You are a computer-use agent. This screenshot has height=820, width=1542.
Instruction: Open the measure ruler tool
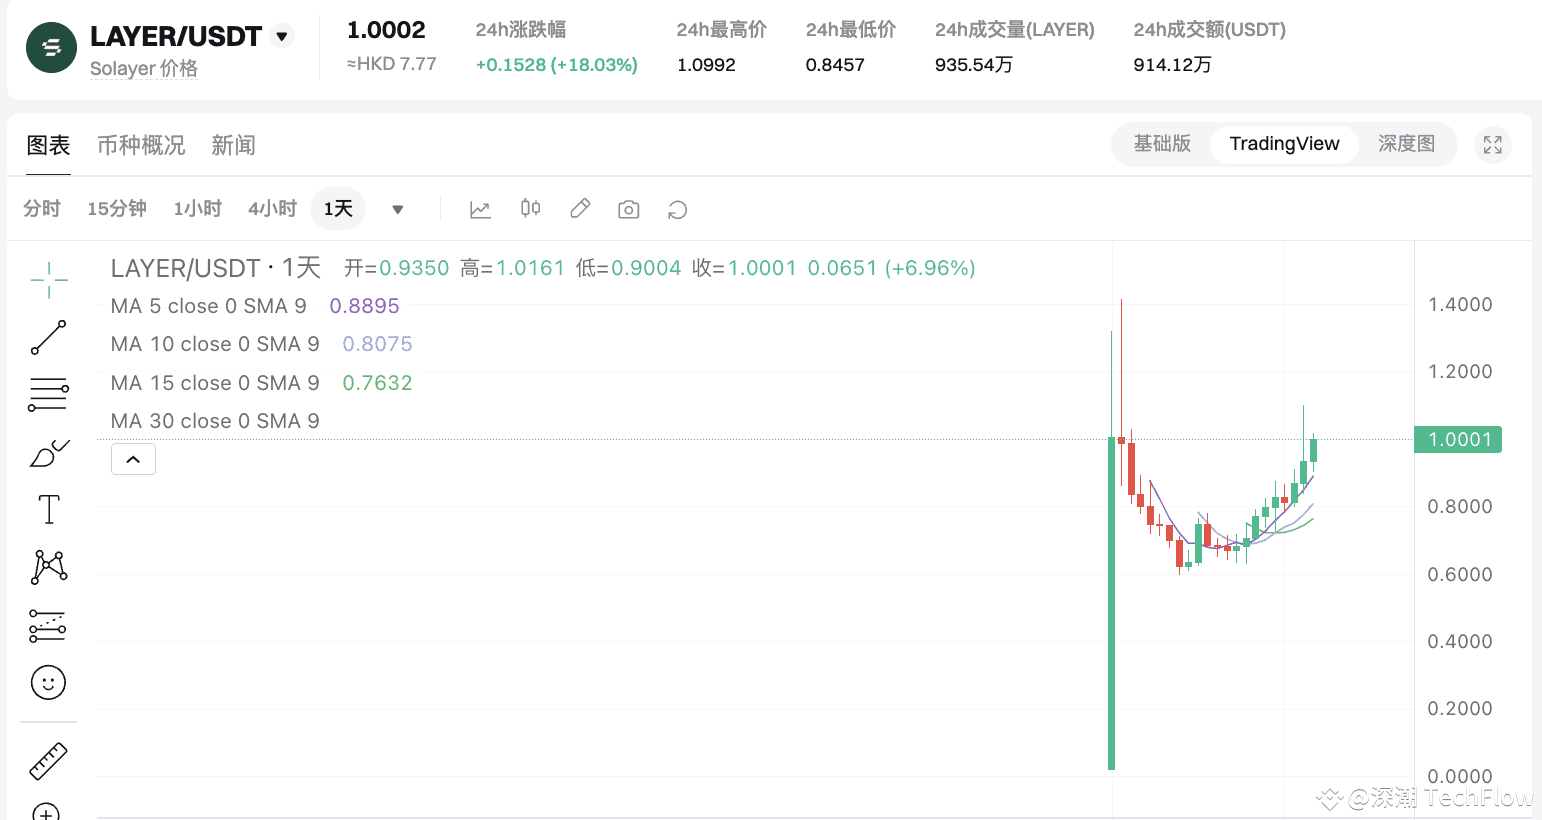pos(47,760)
